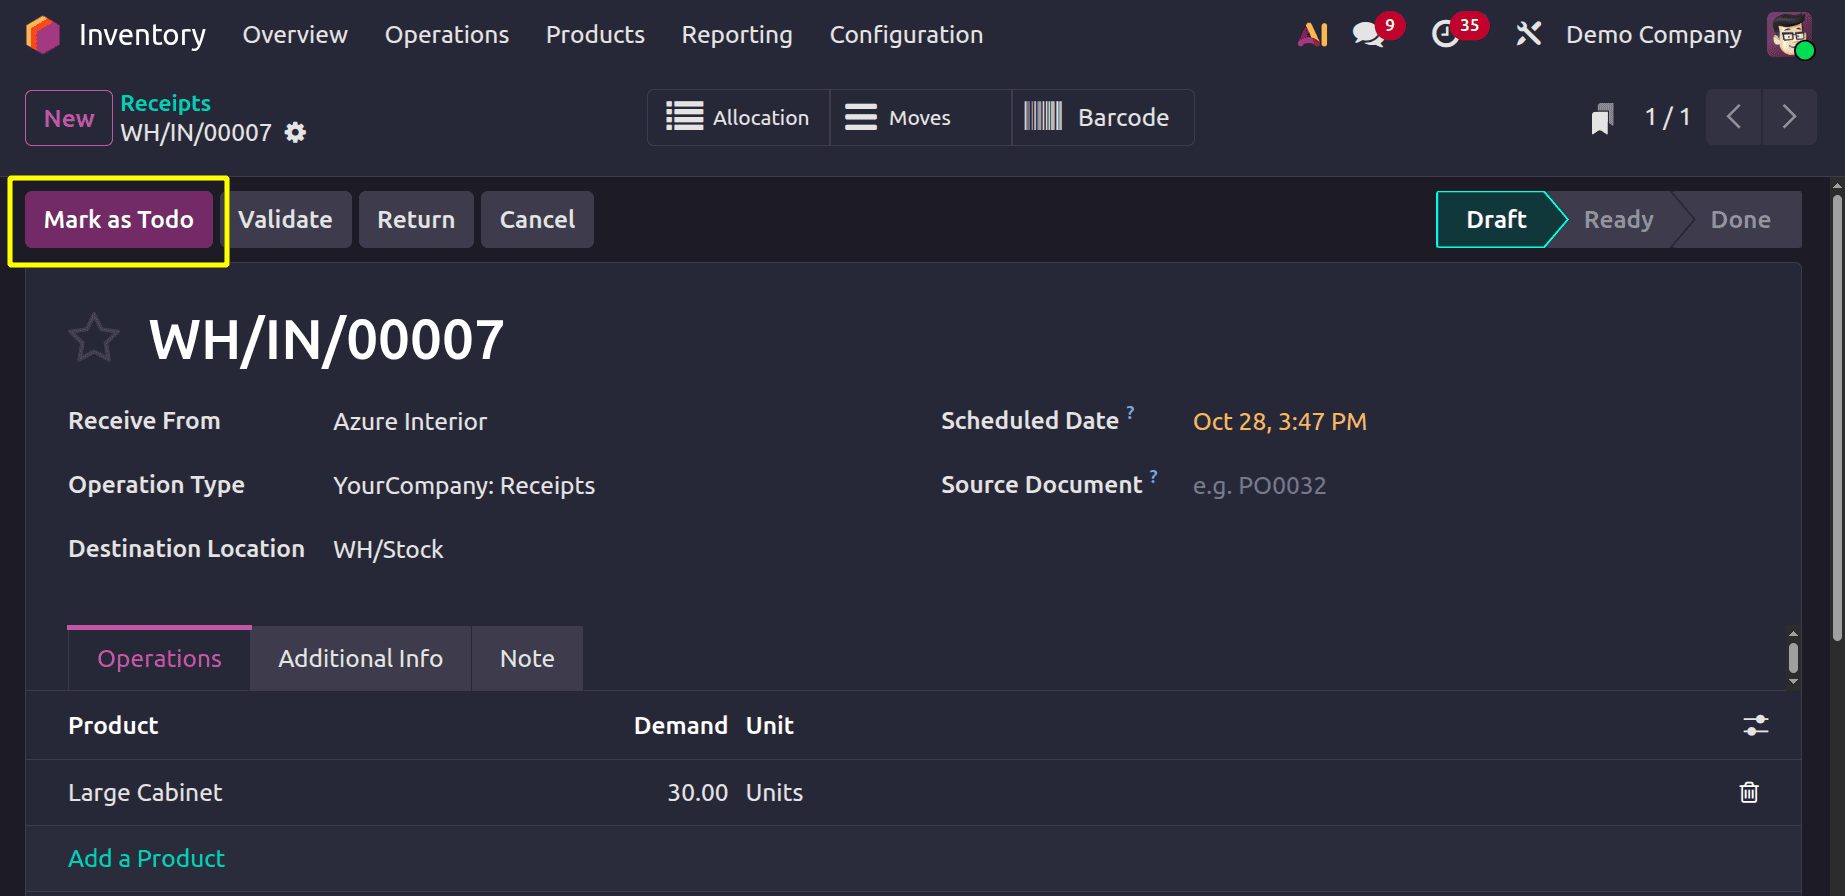
Task: Open the AI assistant icon
Action: [1313, 35]
